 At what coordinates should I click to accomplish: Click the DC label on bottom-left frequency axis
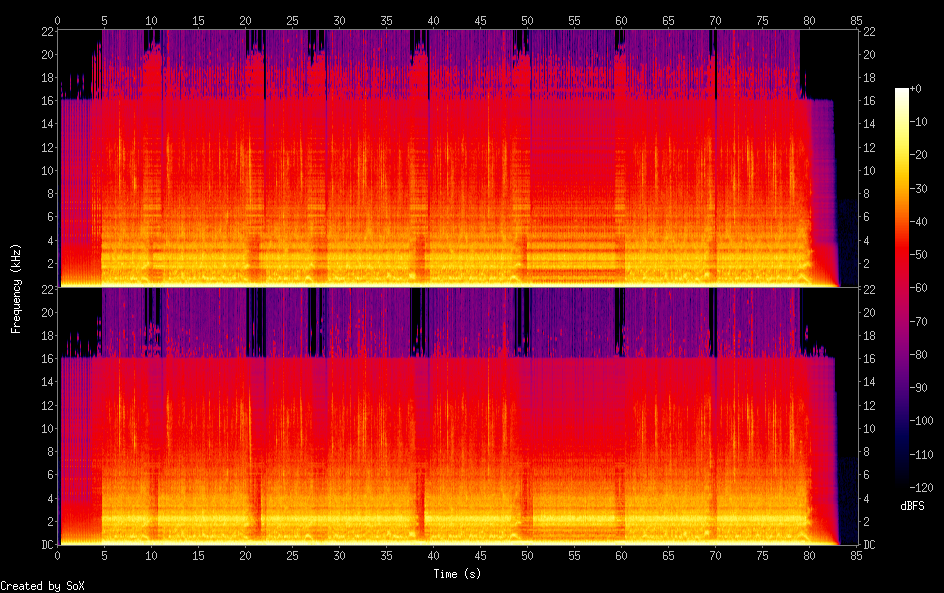coord(46,545)
